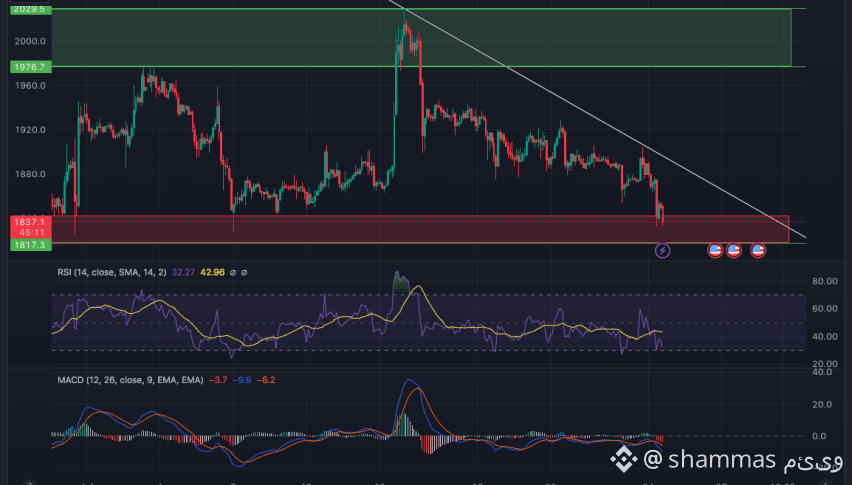
Task: Click the 2000.0 price axis value
Action: [x=30, y=41]
